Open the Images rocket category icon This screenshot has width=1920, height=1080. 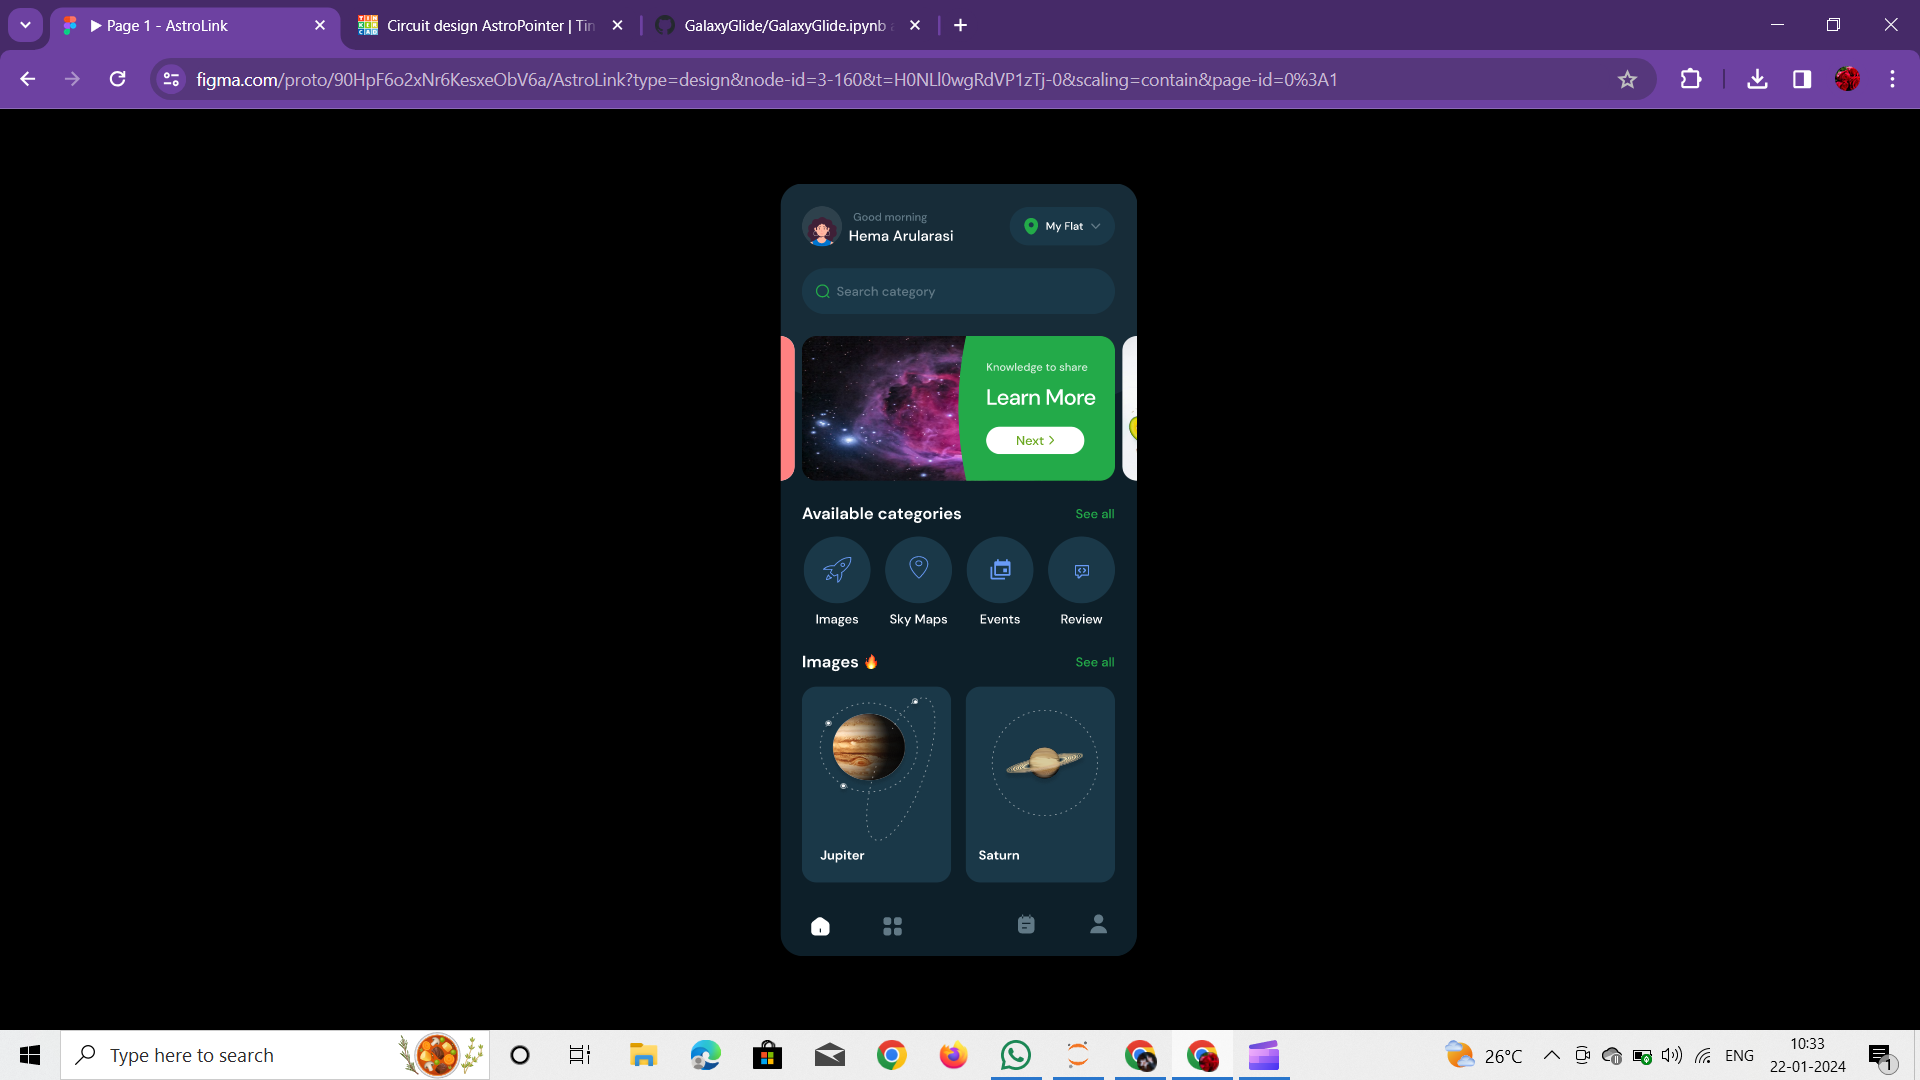[x=837, y=570]
